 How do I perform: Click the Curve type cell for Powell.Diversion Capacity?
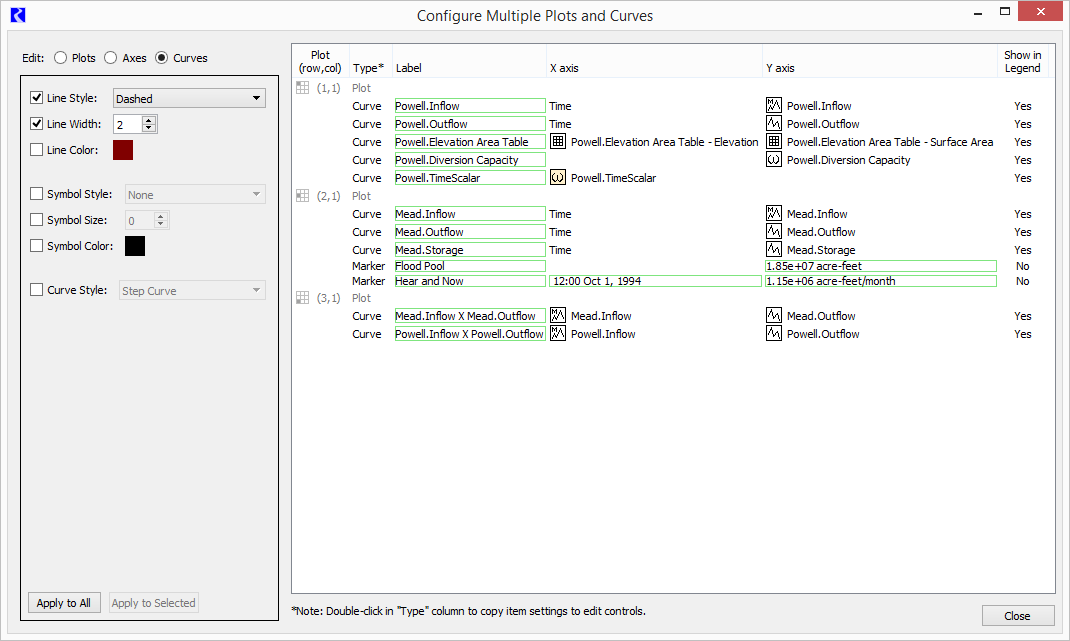pyautogui.click(x=366, y=160)
